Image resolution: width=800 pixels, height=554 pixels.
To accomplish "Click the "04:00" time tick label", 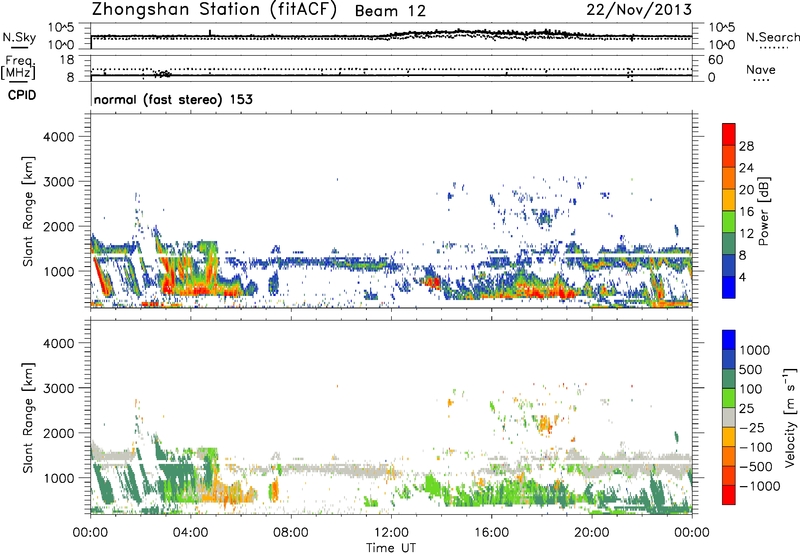I will tap(191, 533).
